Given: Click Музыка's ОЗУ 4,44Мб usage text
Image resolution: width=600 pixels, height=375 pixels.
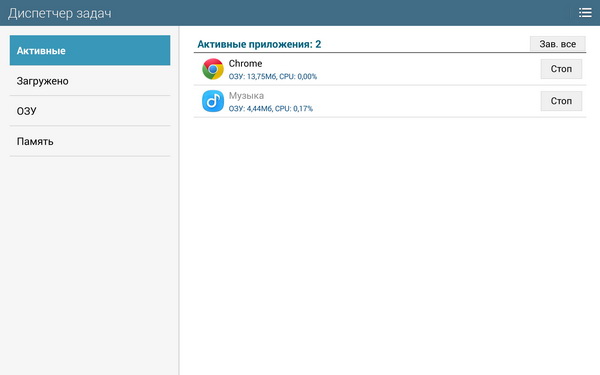Looking at the screenshot, I should click(271, 109).
